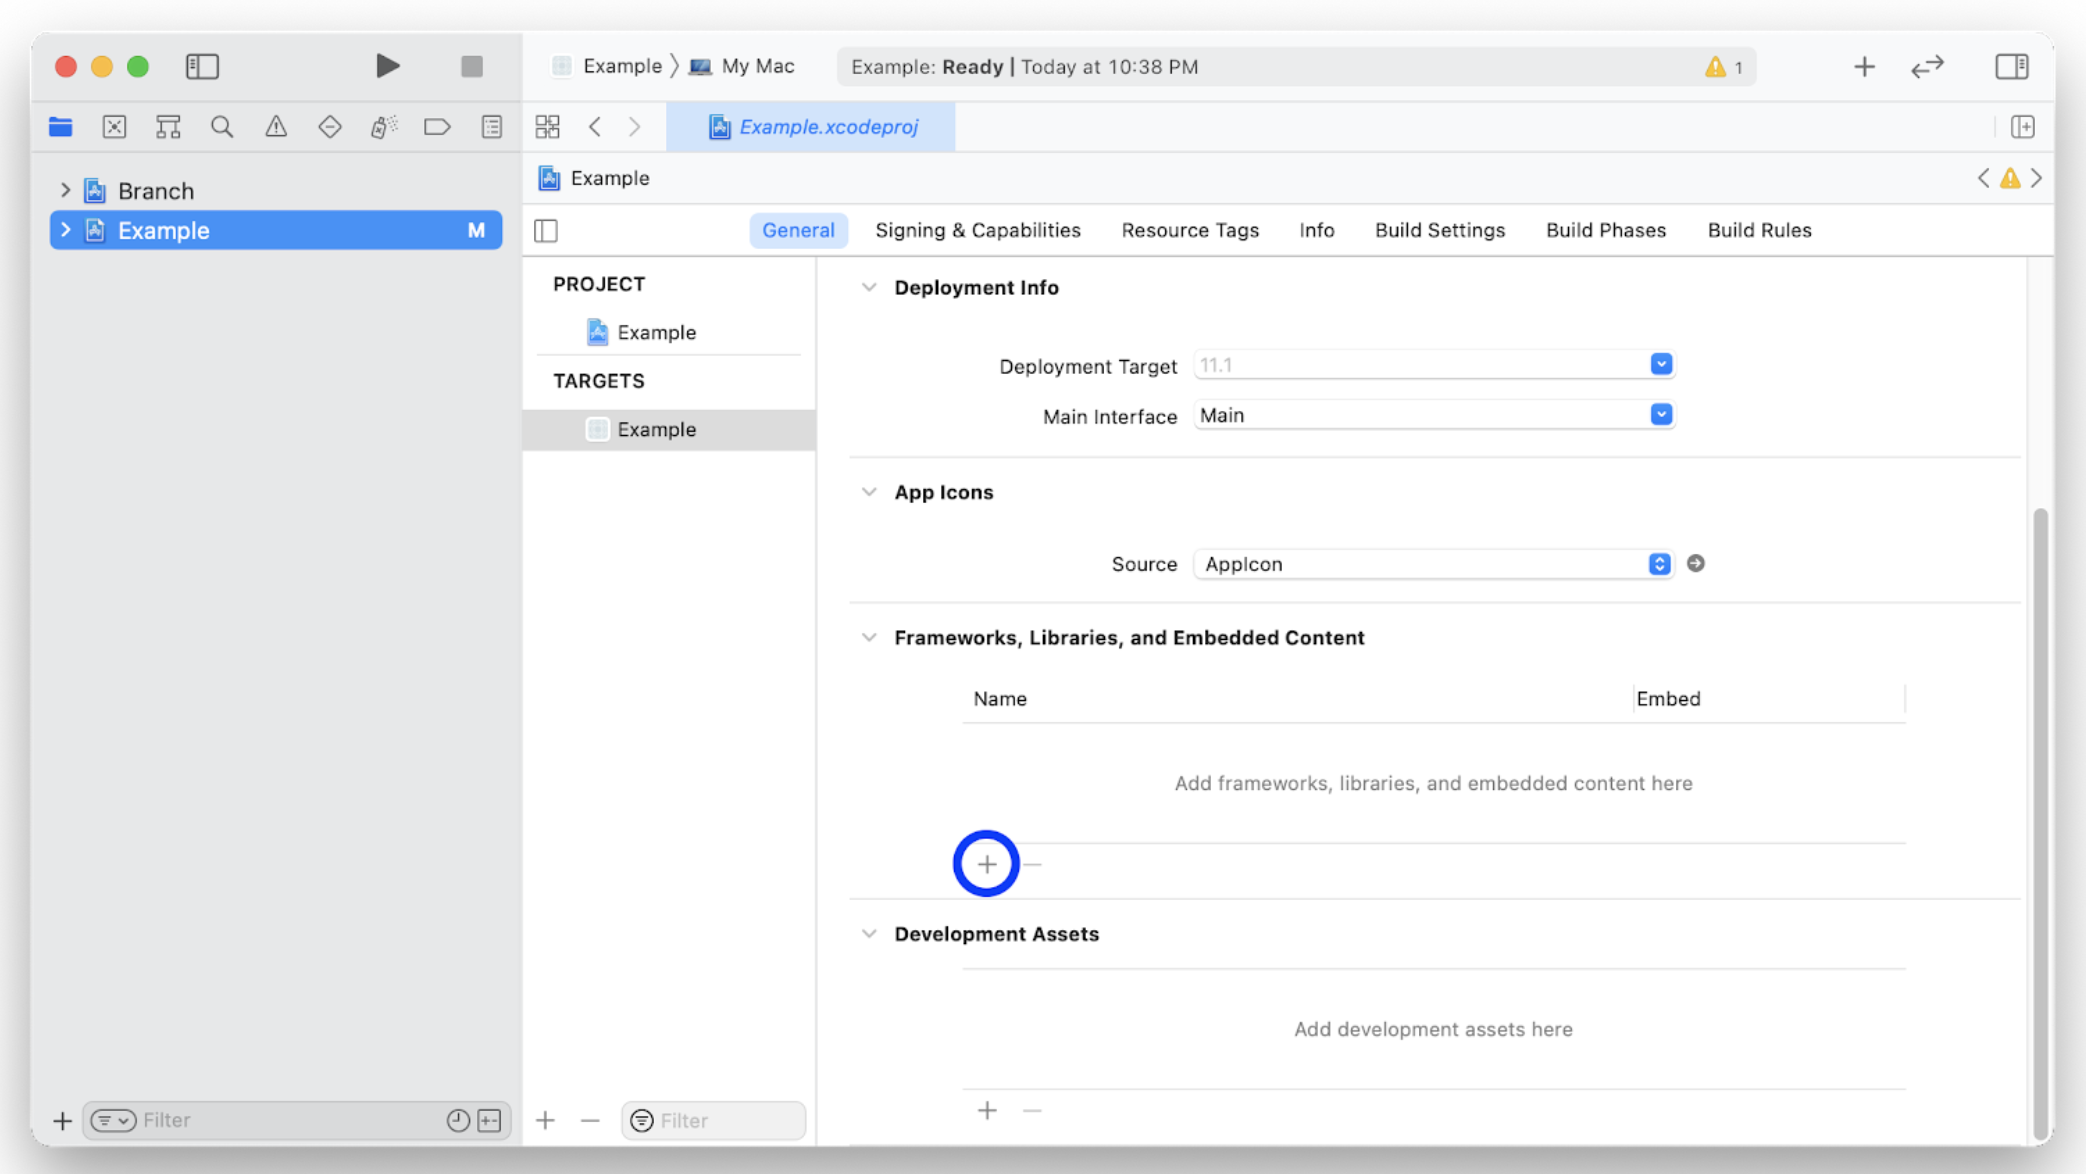The width and height of the screenshot is (2086, 1174).
Task: Show only source-controlled files filter
Action: click(x=489, y=1120)
